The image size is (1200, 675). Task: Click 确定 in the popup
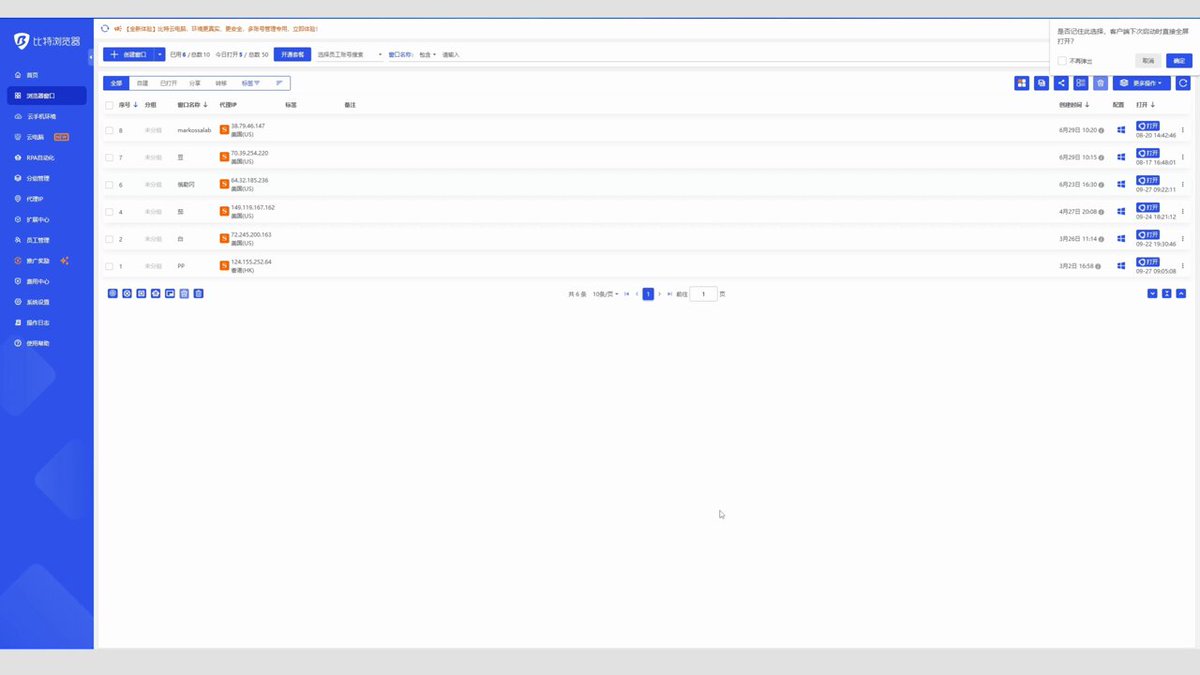tap(1177, 61)
